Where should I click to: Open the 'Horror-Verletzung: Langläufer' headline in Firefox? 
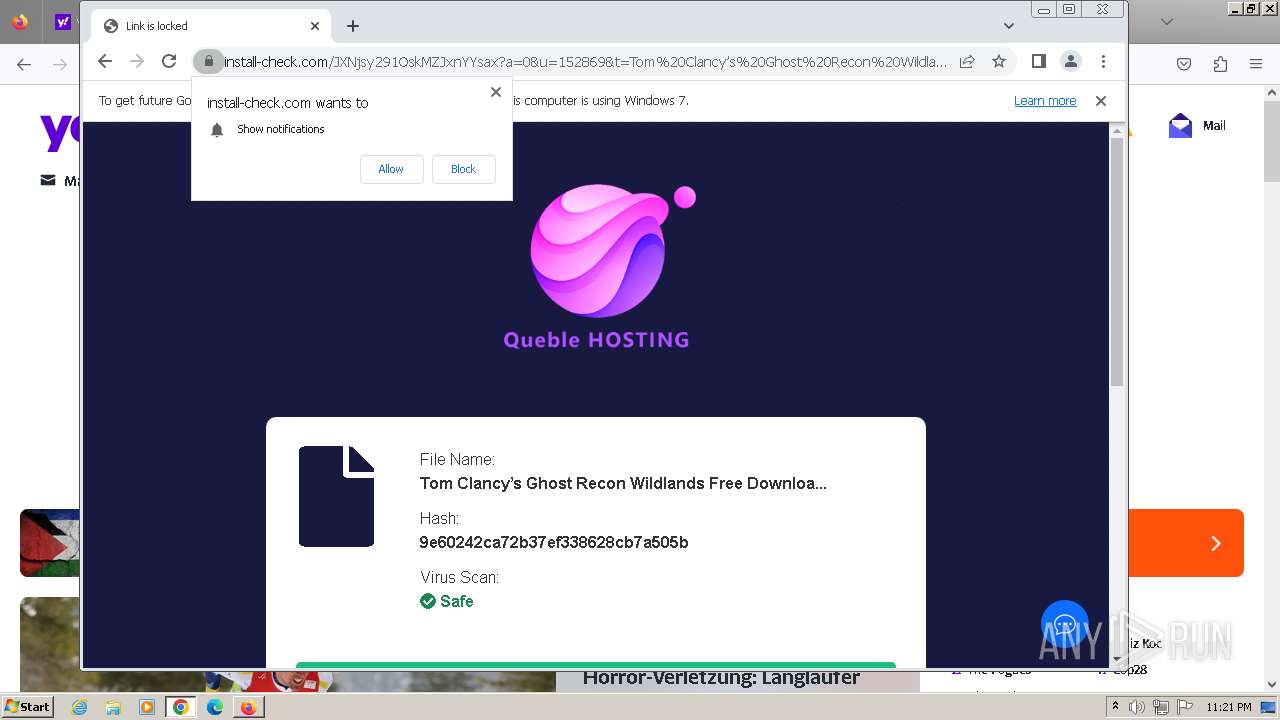pyautogui.click(x=721, y=678)
